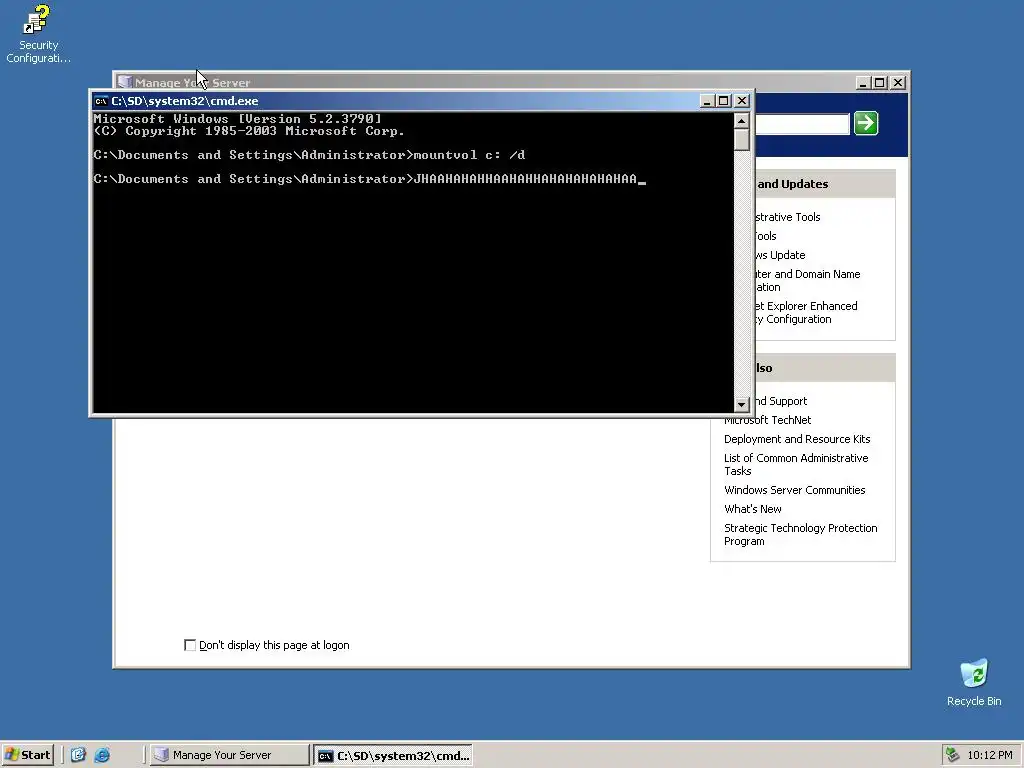Screen dimensions: 1024x768
Task: Launch Internet Explorer from Quick Launch
Action: (102, 755)
